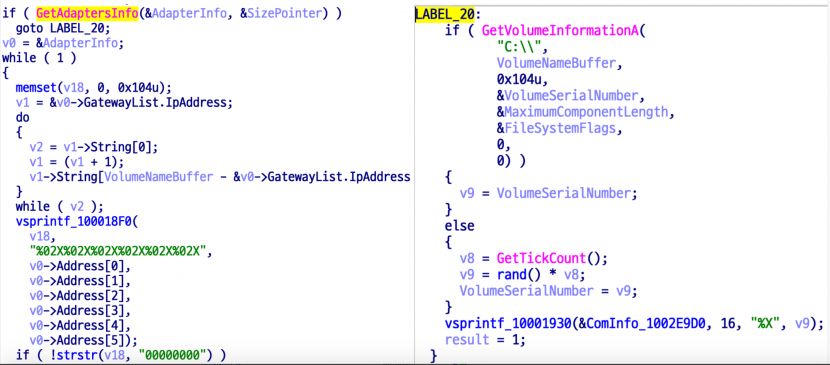Click the memset call
This screenshot has width=830, height=365.
pos(34,87)
